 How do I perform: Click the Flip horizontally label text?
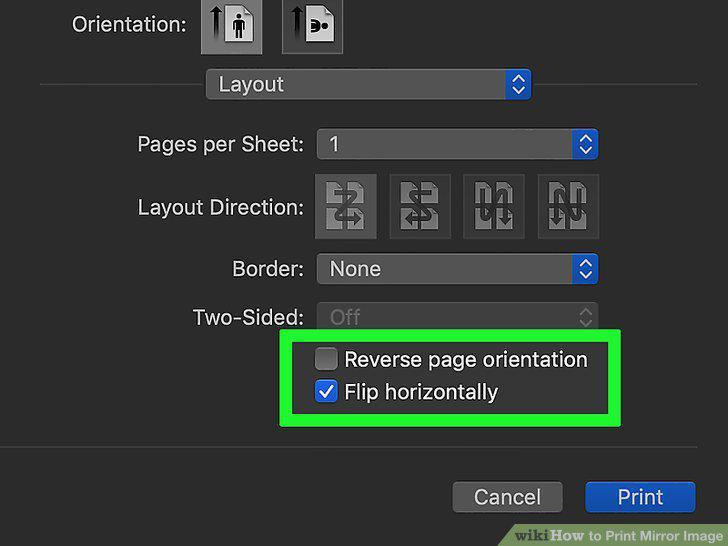pos(421,392)
